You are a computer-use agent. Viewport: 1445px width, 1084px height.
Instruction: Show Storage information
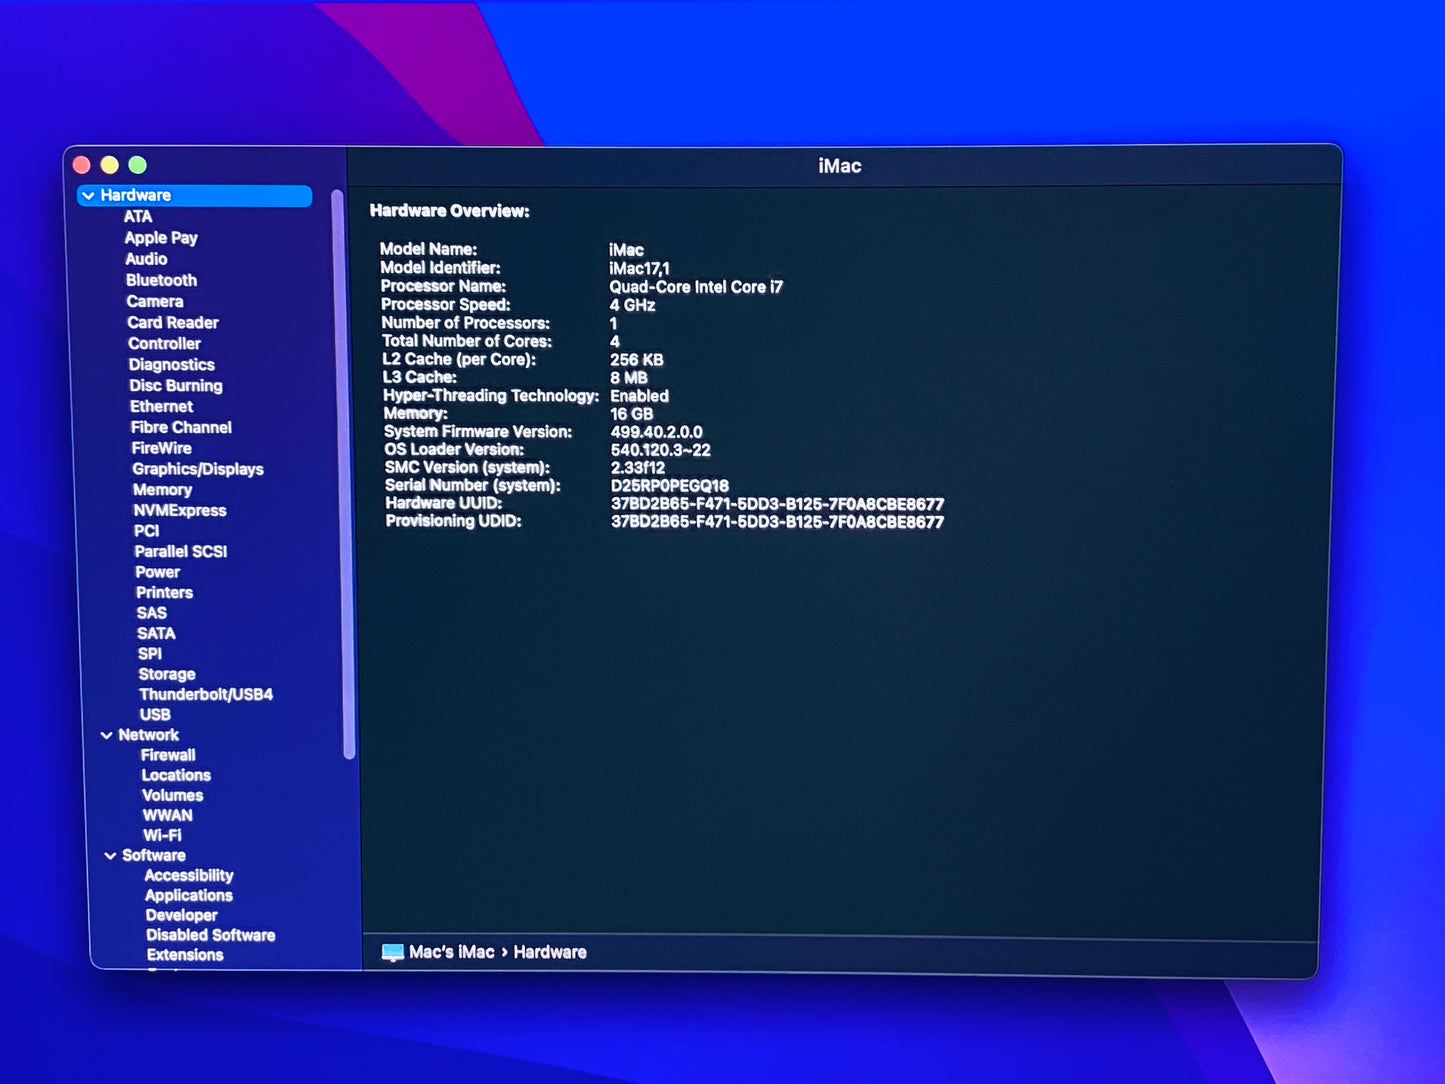coord(167,674)
